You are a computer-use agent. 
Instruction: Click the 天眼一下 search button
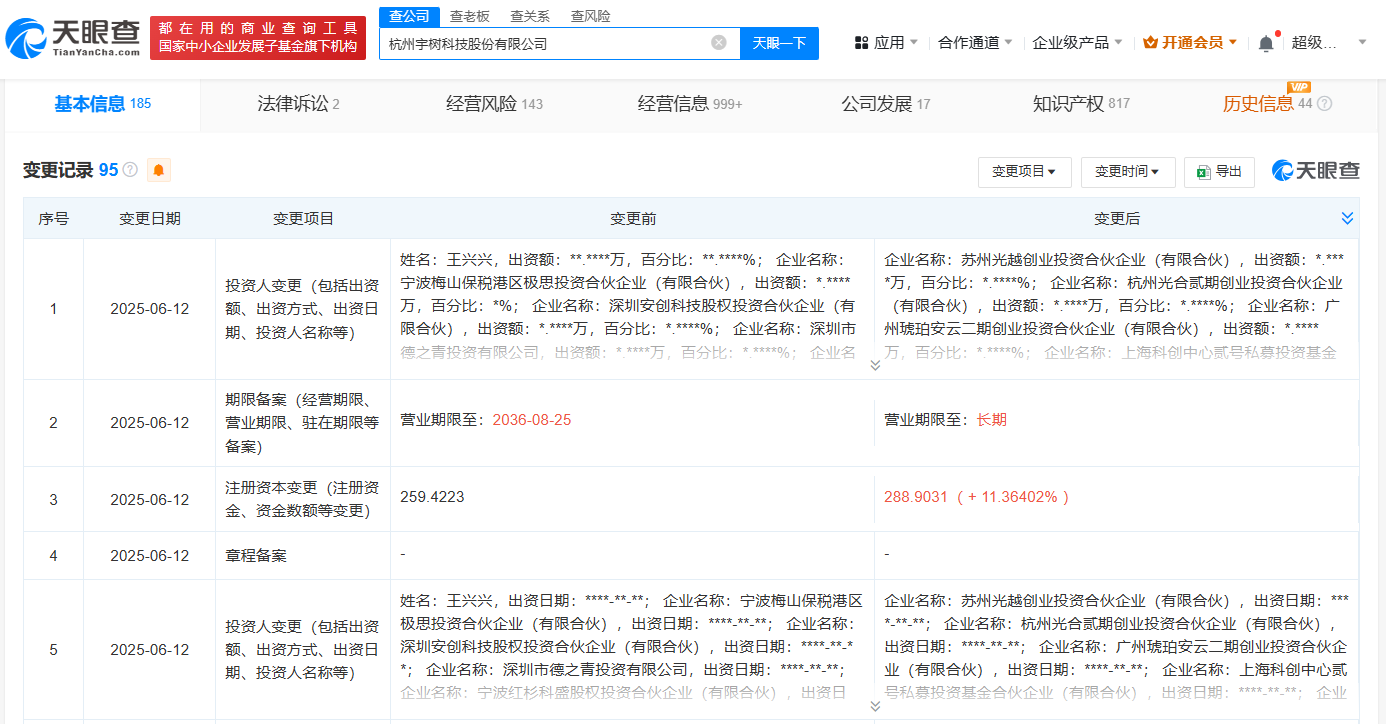click(779, 43)
